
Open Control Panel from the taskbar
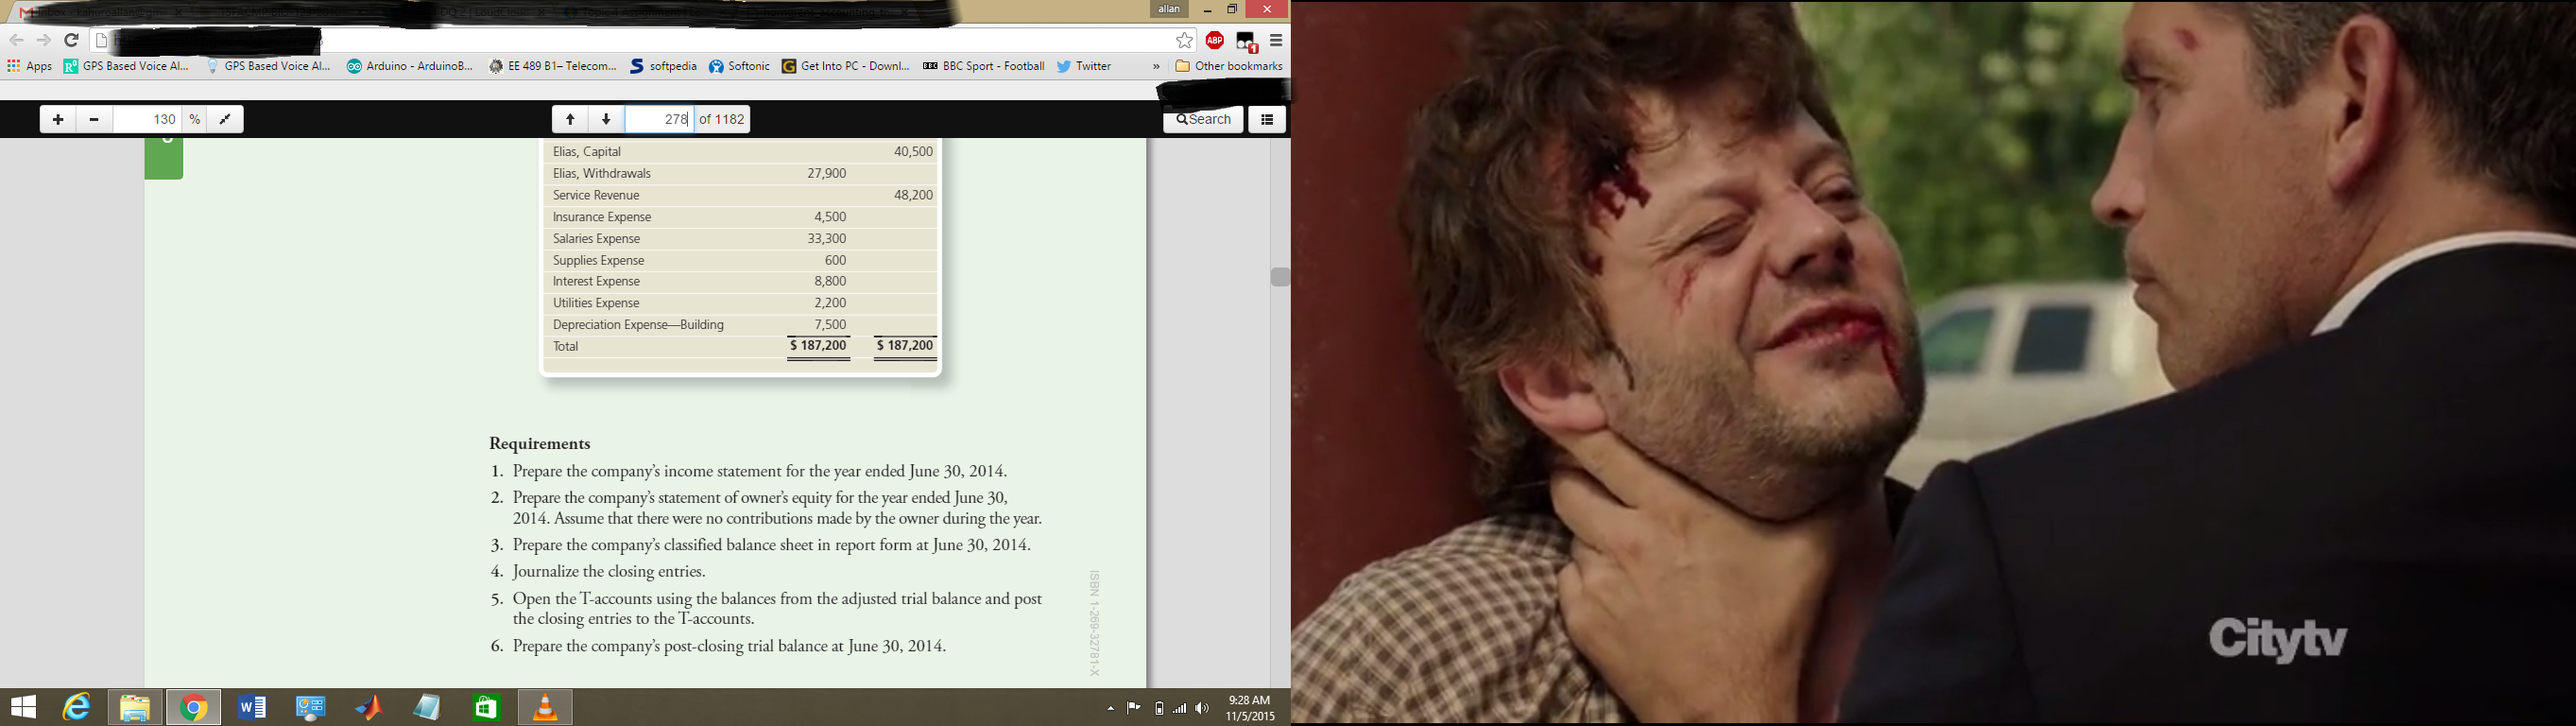coord(311,708)
